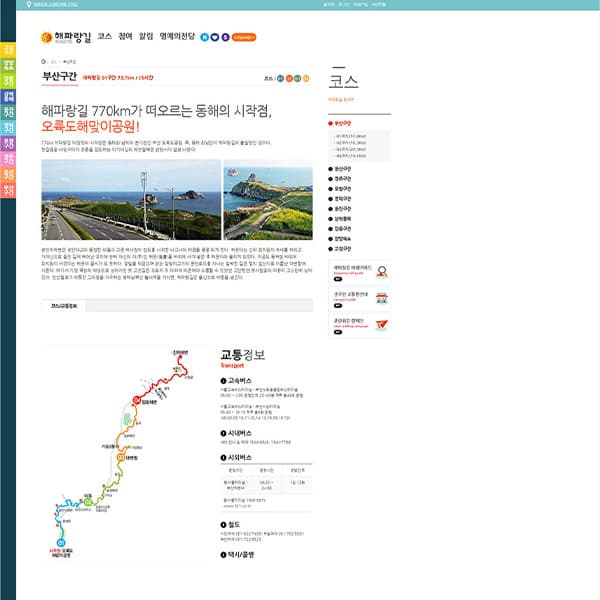Expand 양양속초 in the right course menu
Viewport: 600px width, 600px height.
pos(340,238)
